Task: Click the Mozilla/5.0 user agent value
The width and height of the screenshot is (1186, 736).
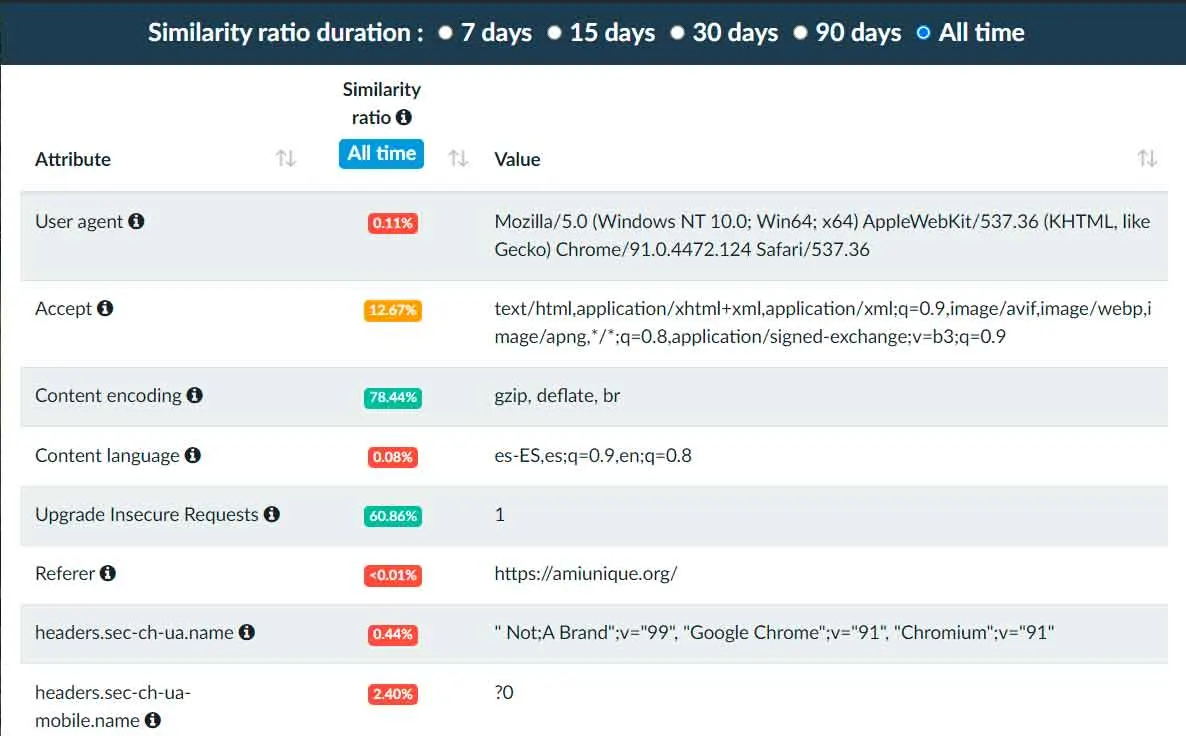Action: 822,235
